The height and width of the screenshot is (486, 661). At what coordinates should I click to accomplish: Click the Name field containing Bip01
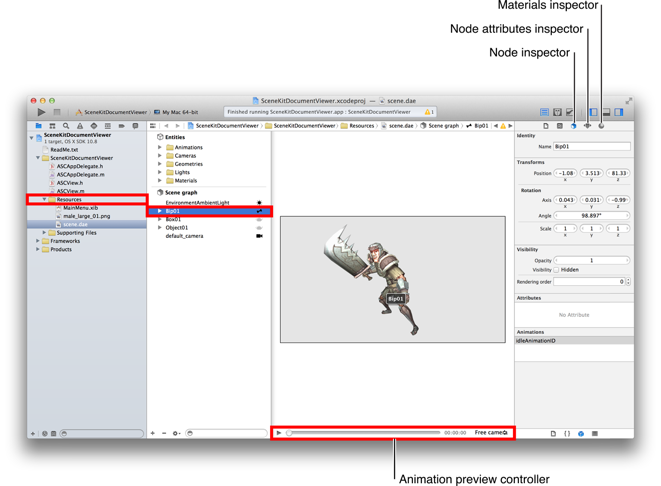pos(592,147)
